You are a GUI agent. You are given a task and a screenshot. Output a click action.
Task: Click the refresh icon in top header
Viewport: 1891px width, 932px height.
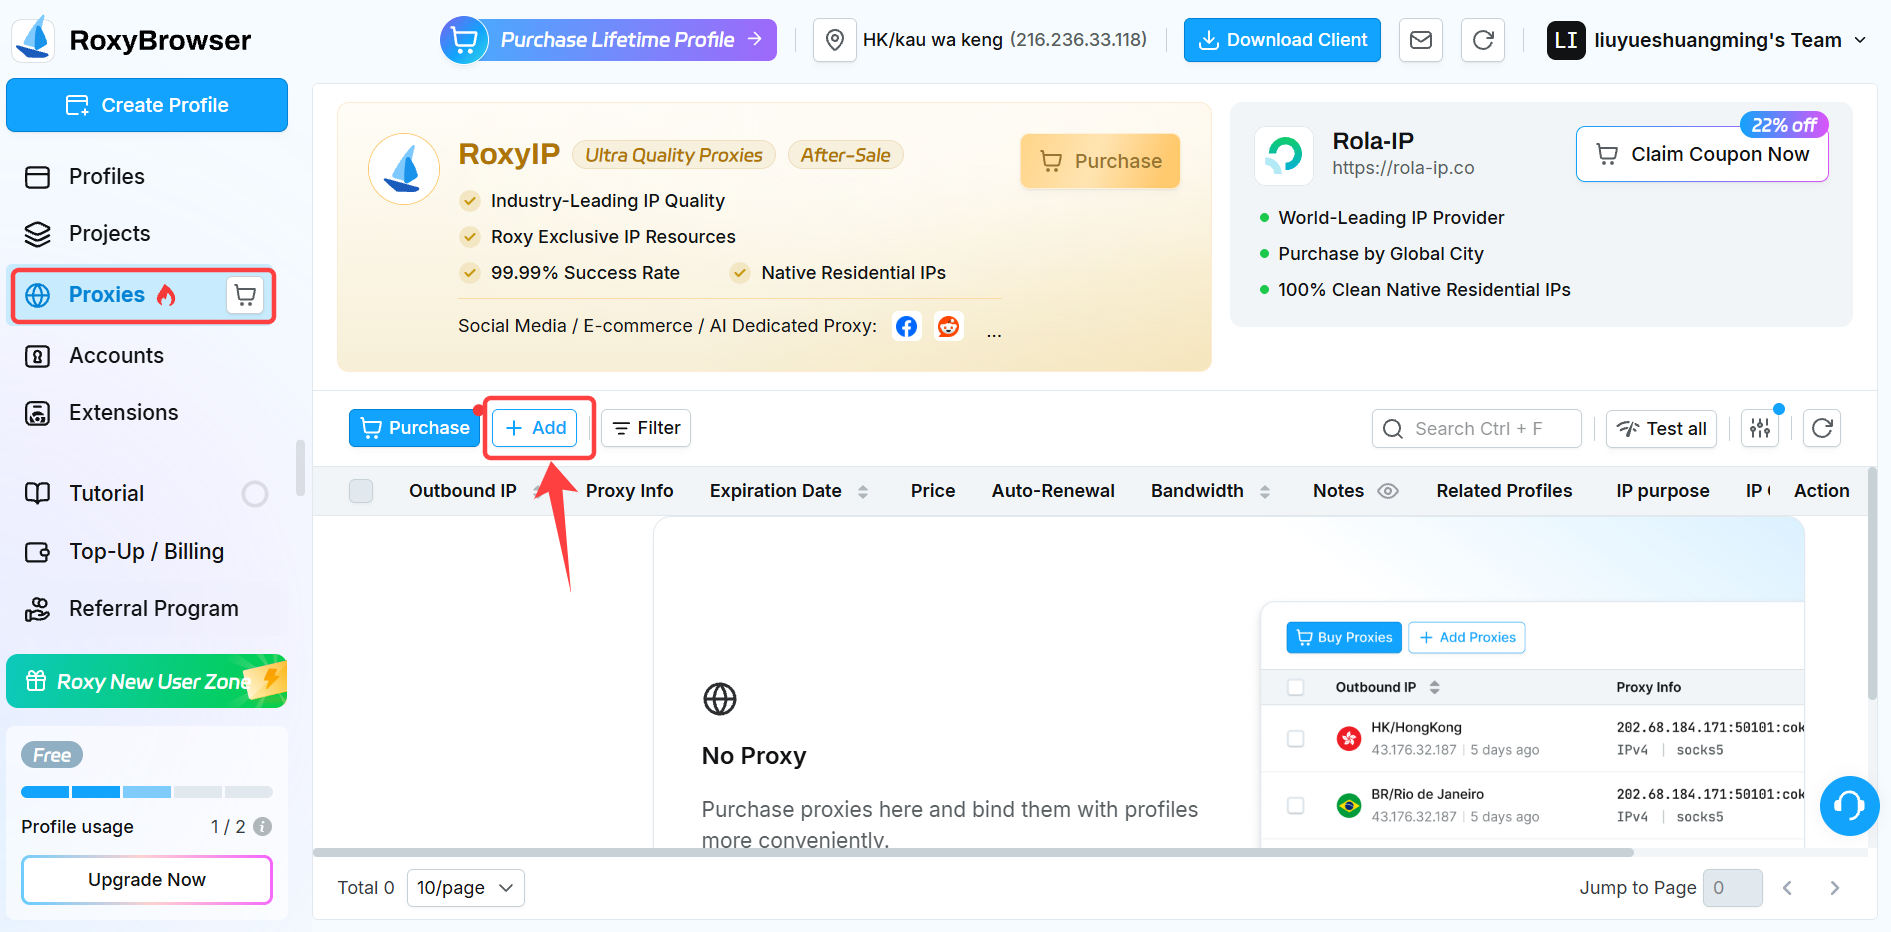(1483, 40)
